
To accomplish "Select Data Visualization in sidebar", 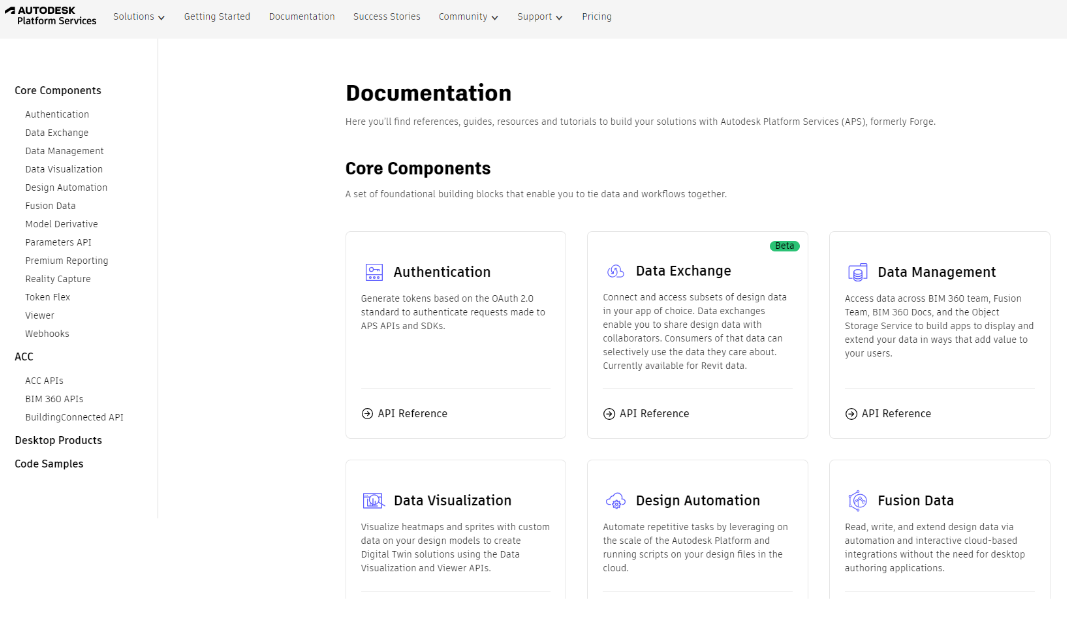I will click(x=64, y=169).
